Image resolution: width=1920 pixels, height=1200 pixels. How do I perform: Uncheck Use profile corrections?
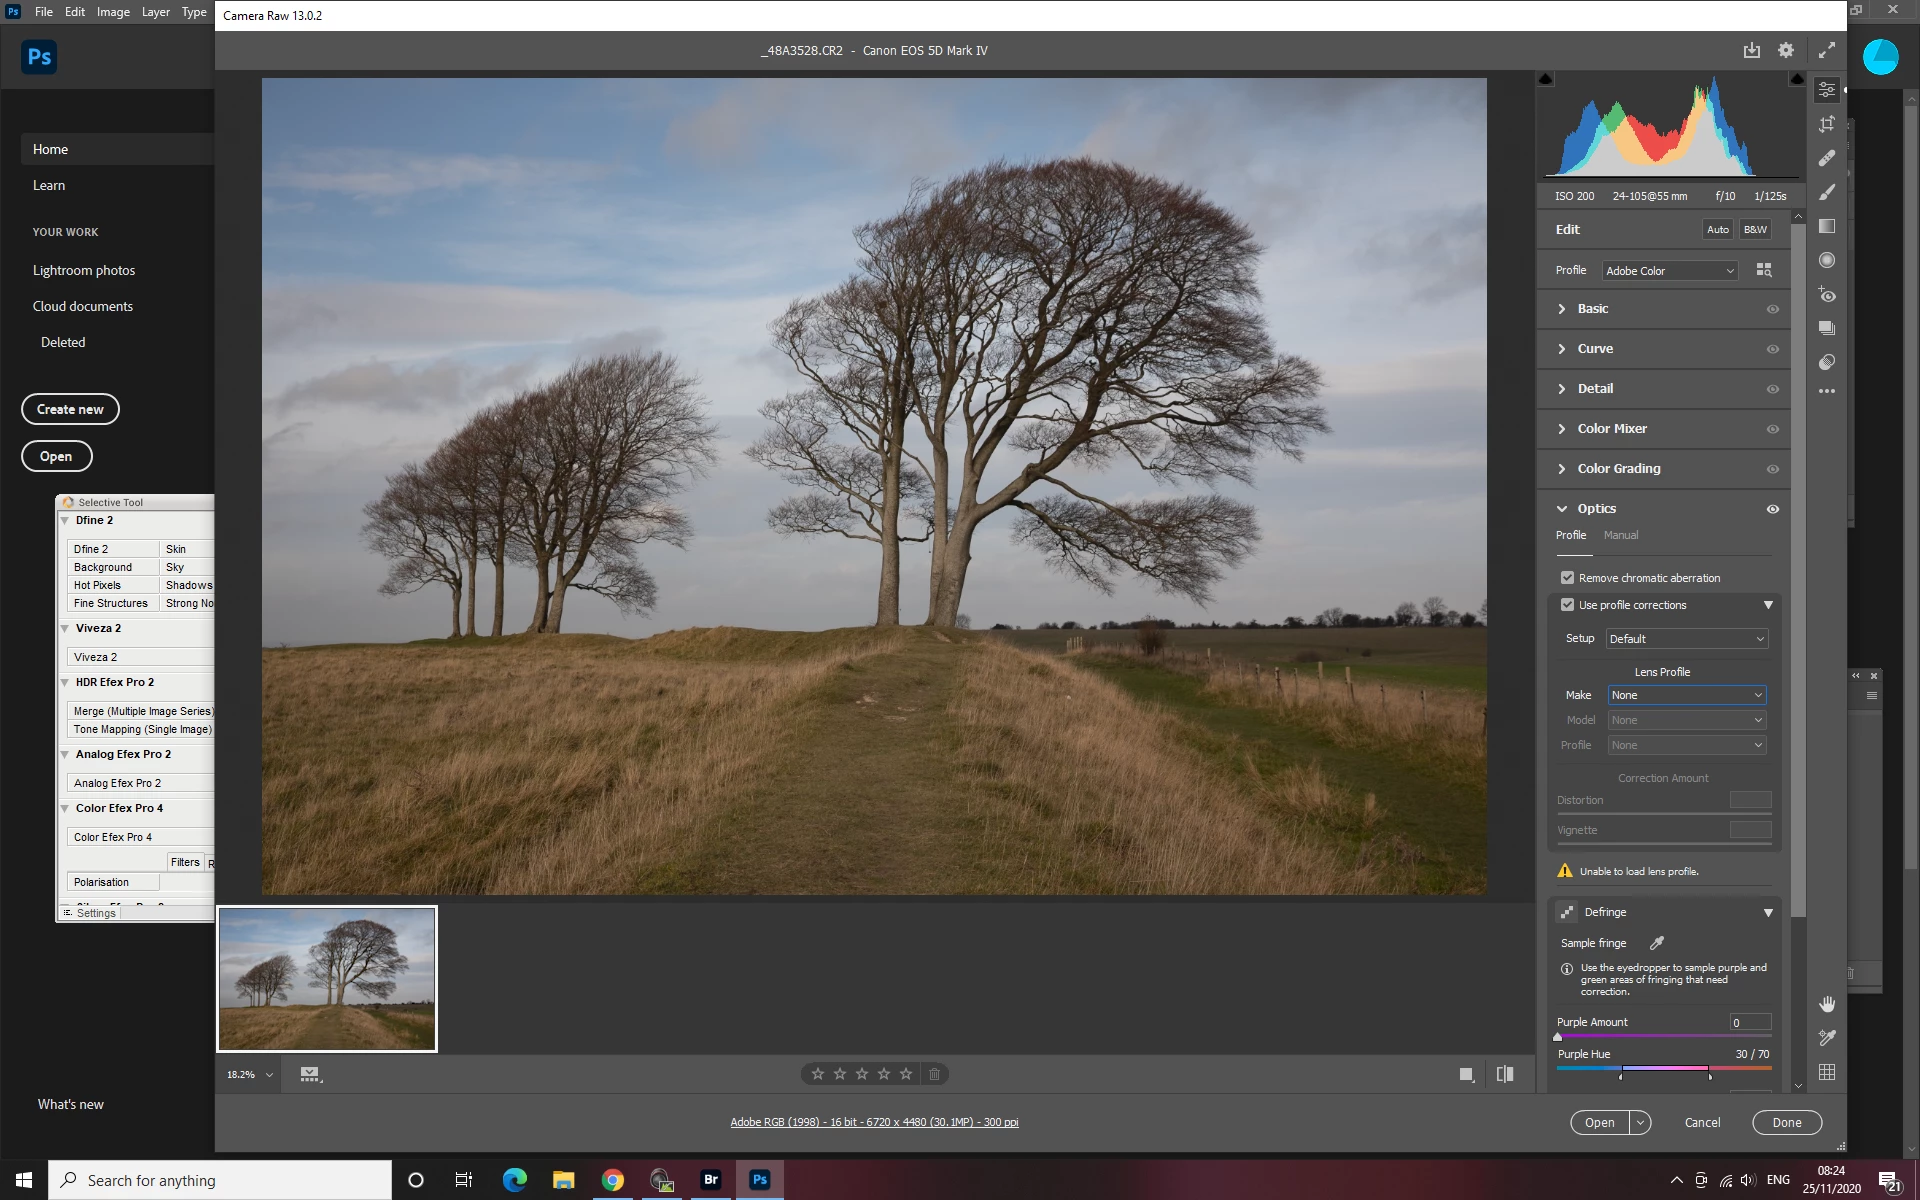[x=1568, y=605]
